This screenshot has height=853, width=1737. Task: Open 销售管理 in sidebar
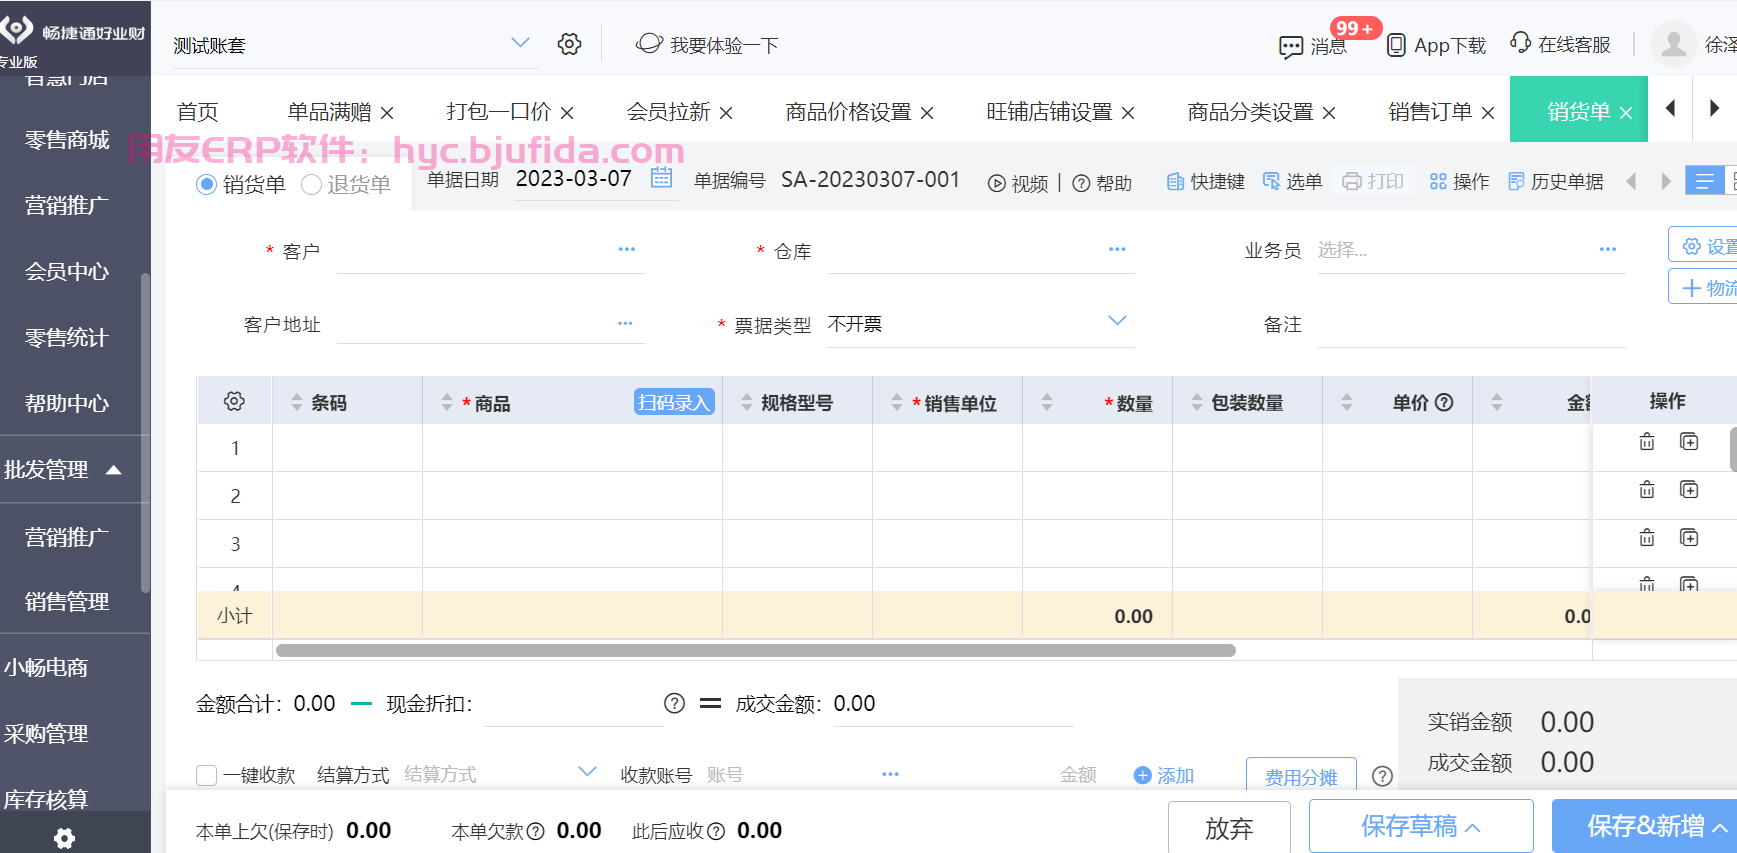click(x=67, y=602)
